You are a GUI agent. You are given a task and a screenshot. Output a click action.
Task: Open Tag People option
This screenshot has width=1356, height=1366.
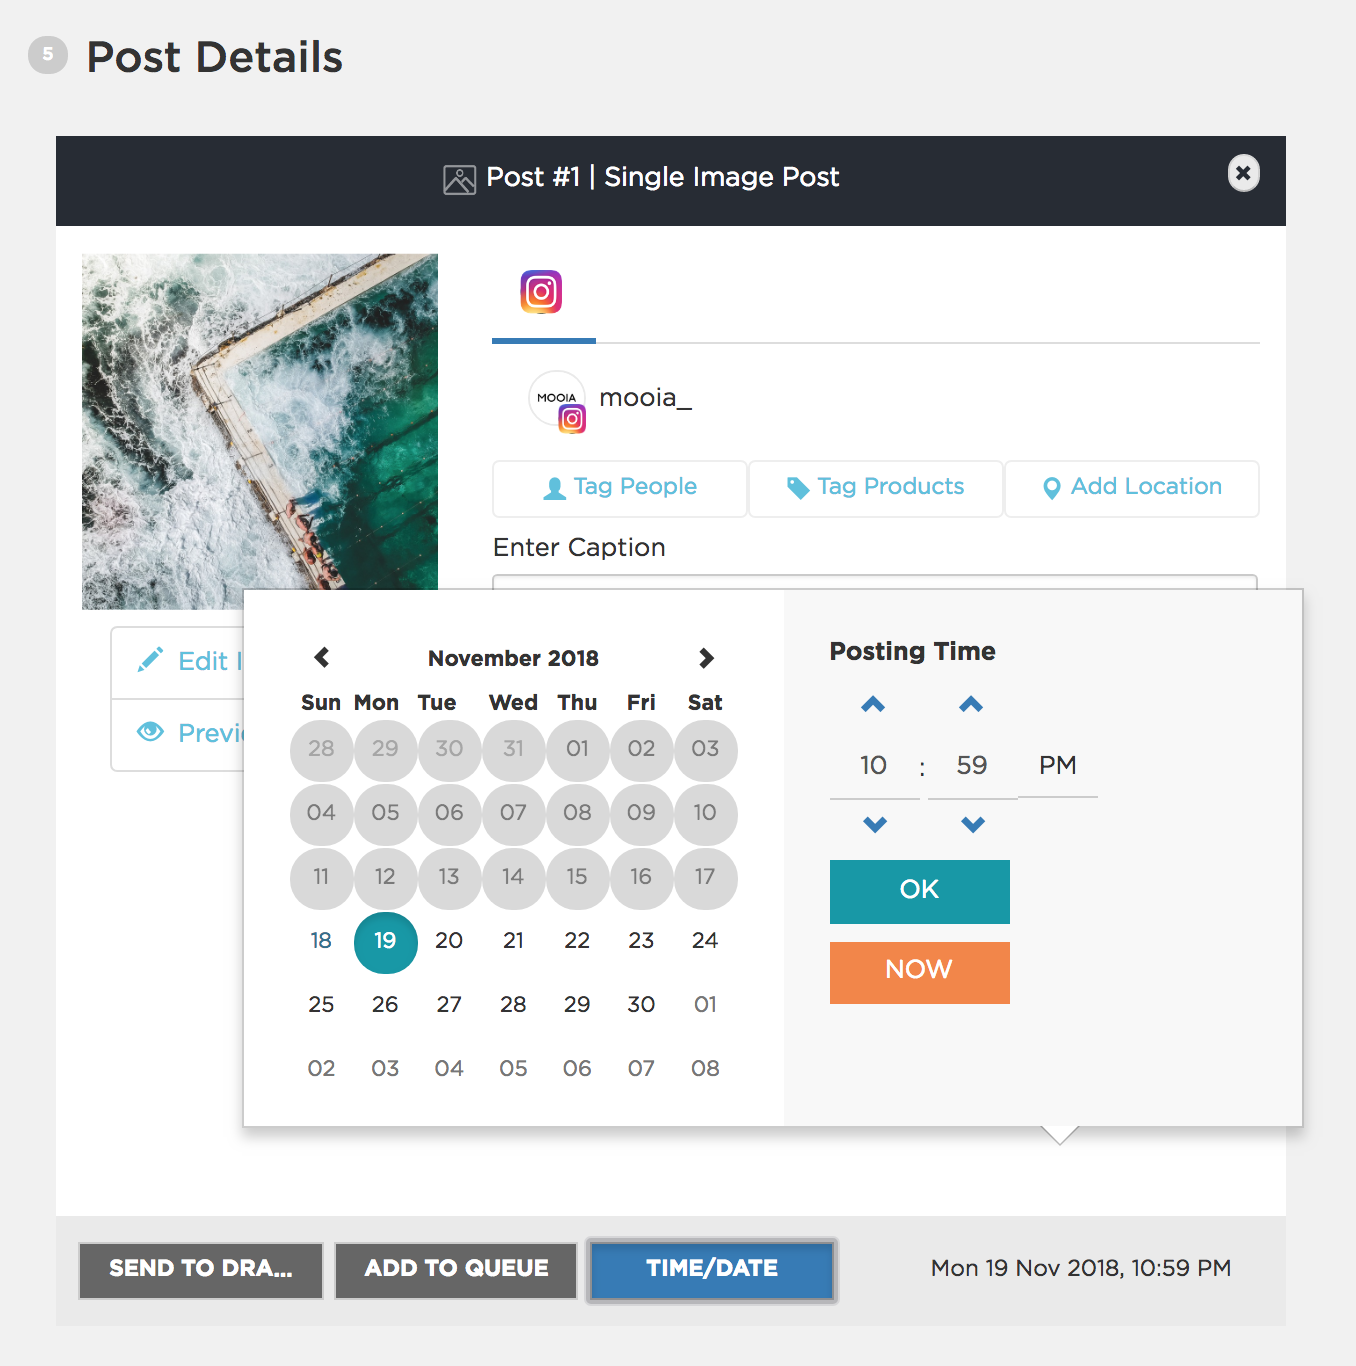tap(620, 488)
